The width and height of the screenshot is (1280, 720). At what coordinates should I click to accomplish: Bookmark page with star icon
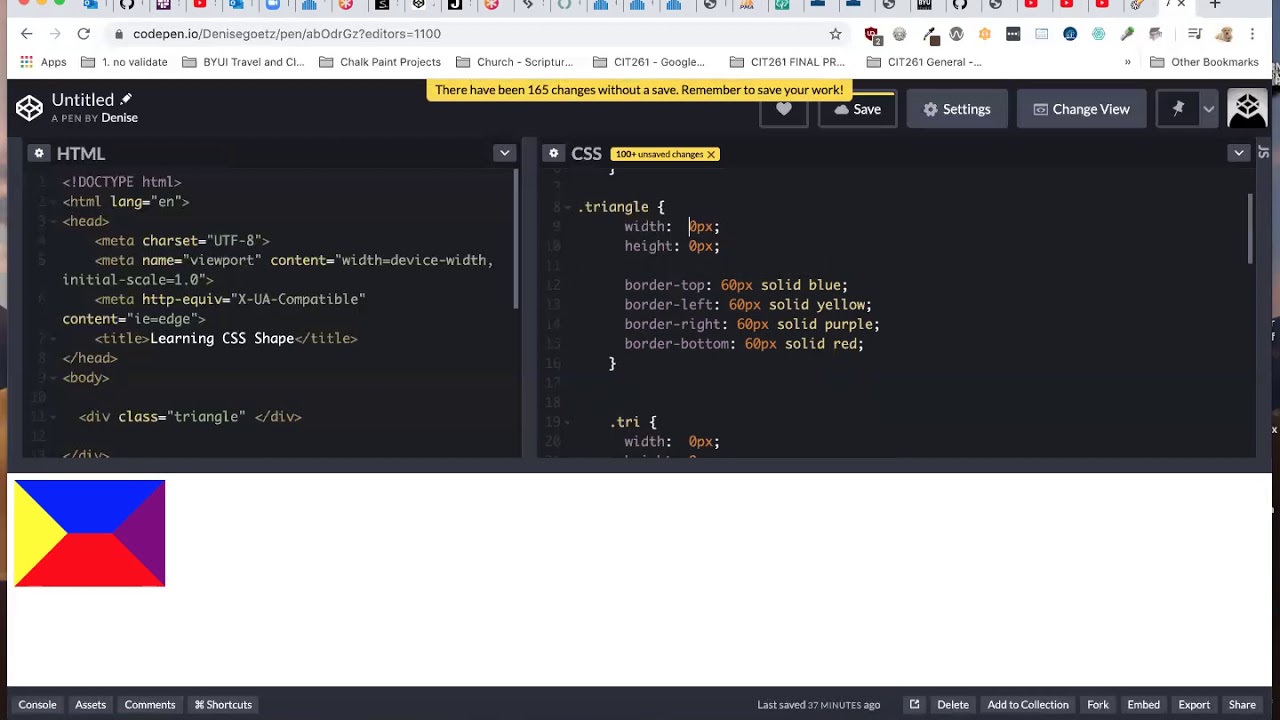835,34
